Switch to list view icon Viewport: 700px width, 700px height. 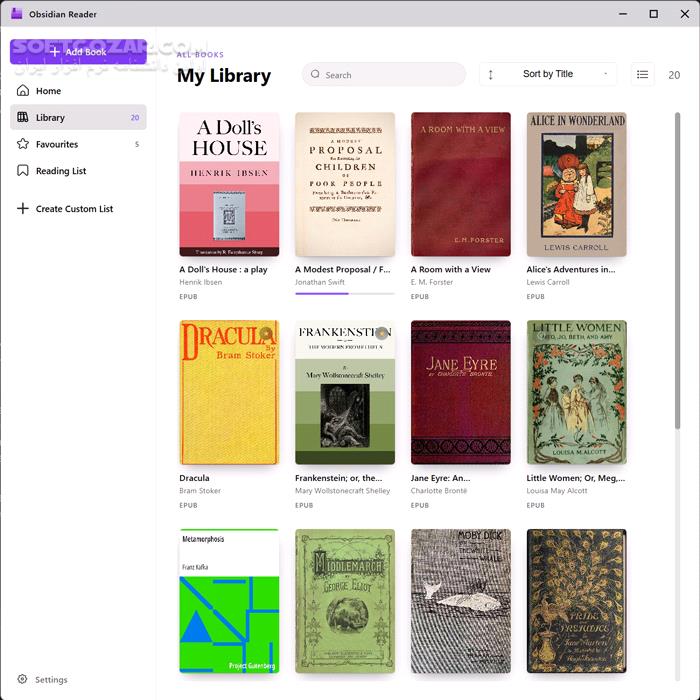pyautogui.click(x=642, y=74)
